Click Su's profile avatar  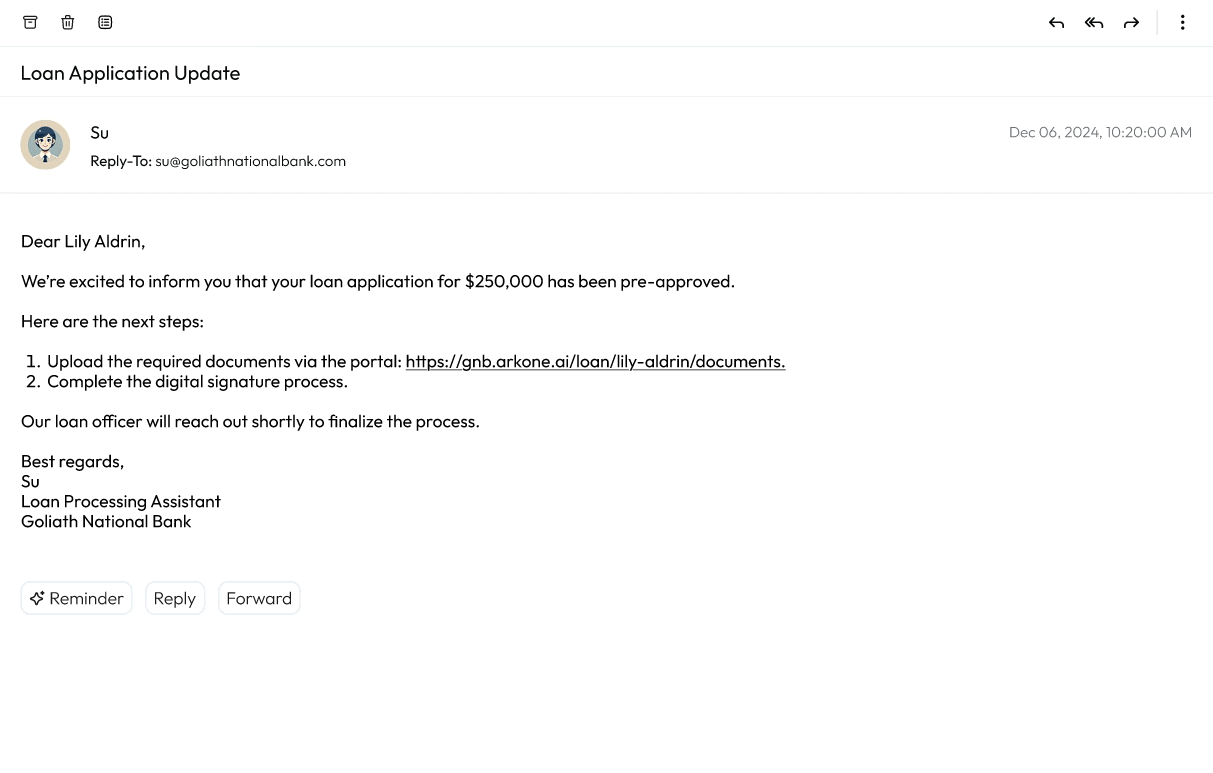[x=45, y=145]
